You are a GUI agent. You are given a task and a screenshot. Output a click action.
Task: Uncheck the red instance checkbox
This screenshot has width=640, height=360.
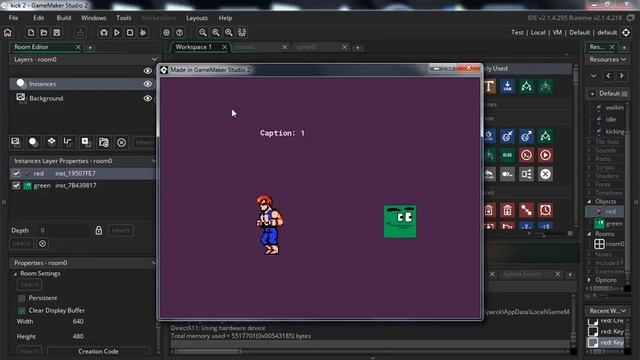[16, 173]
